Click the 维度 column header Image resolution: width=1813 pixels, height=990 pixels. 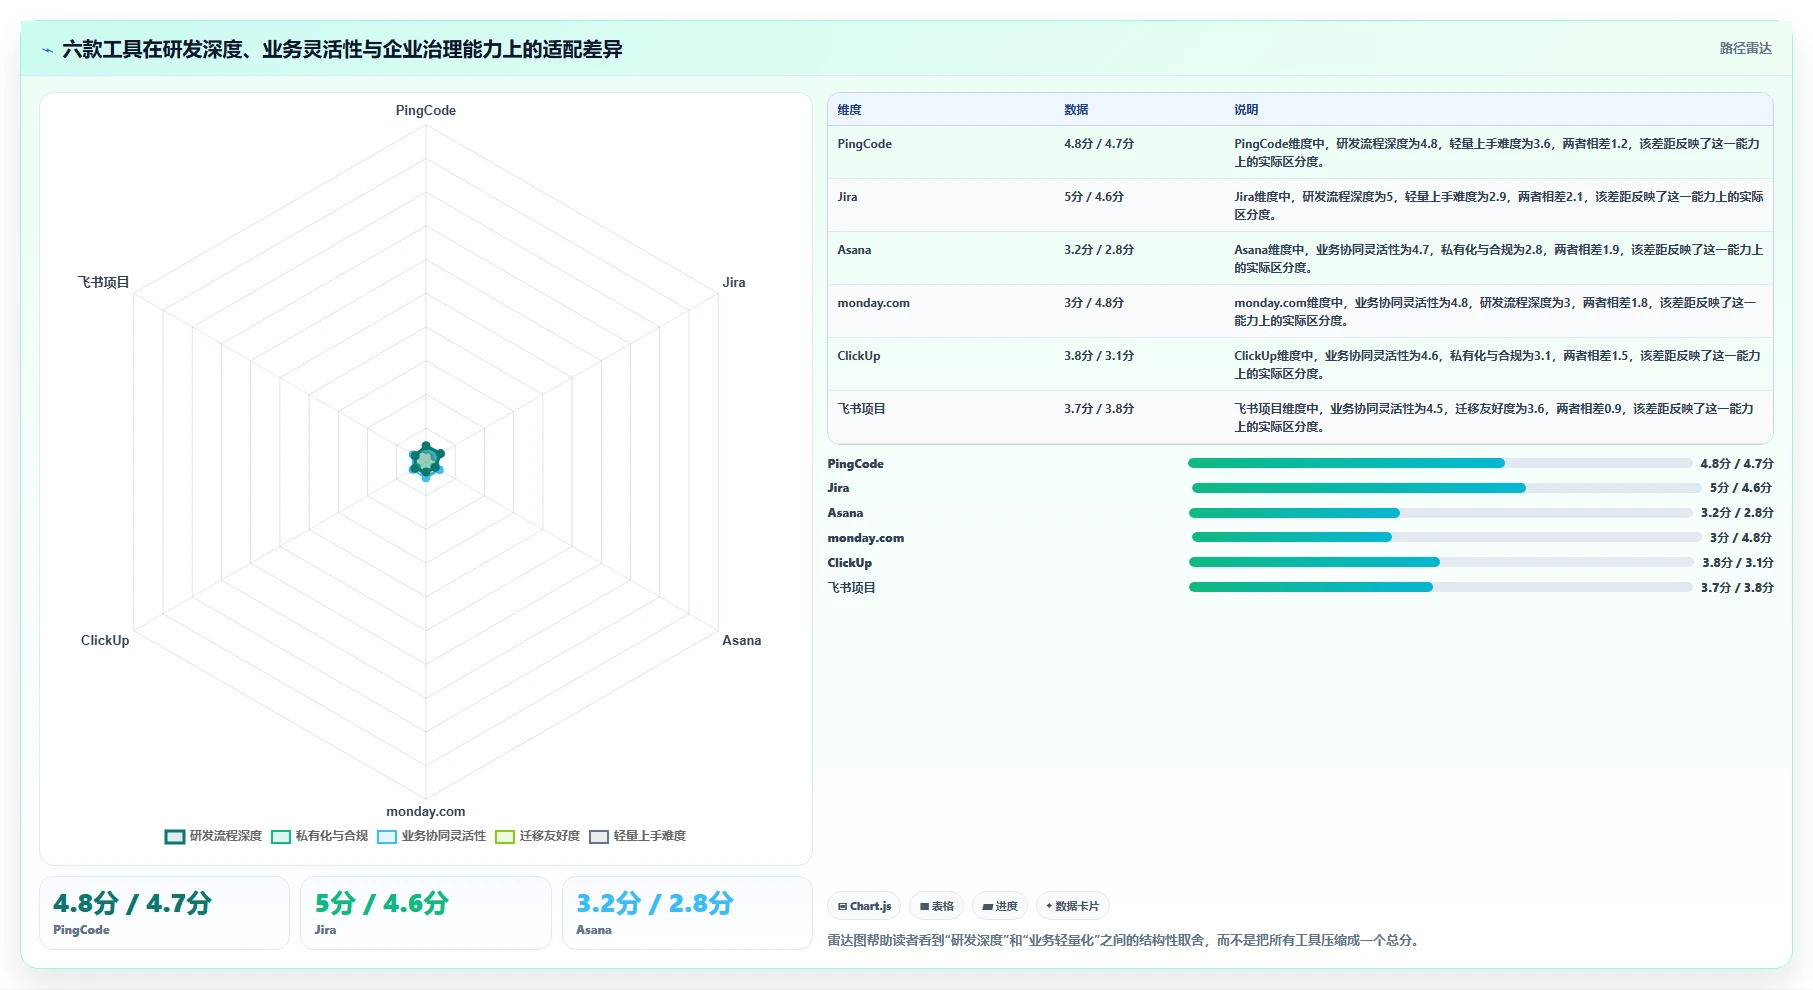[x=849, y=110]
